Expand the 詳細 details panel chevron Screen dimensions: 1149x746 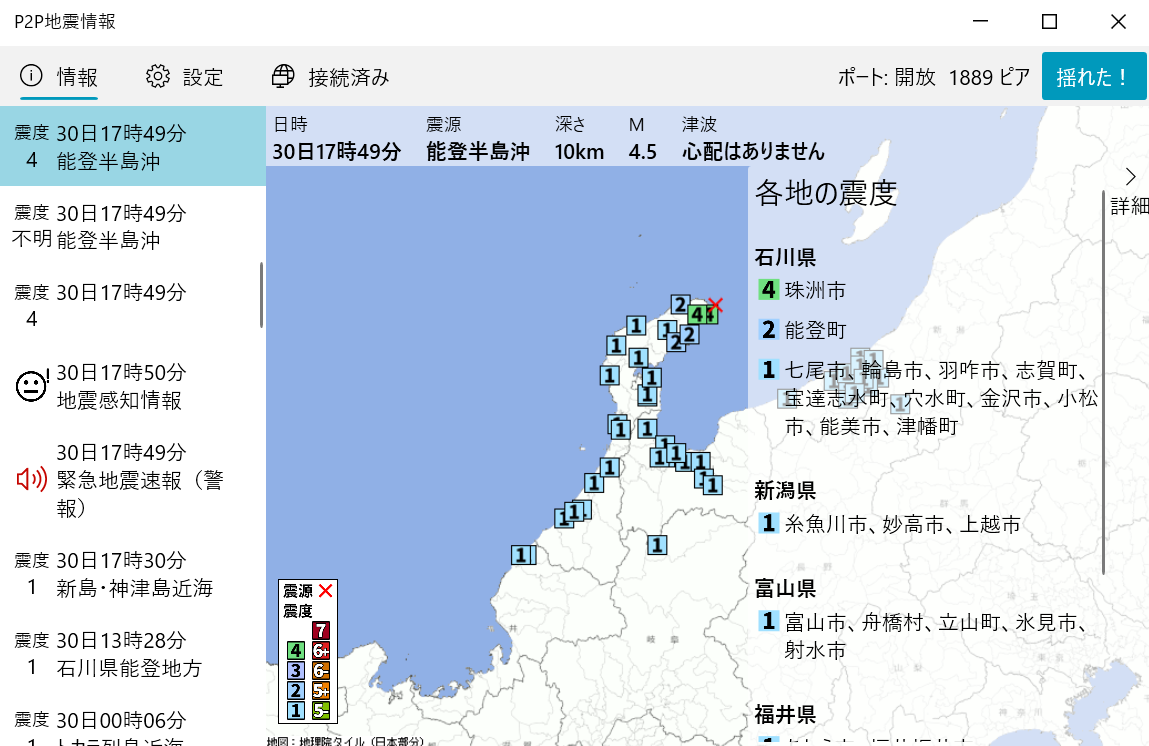(1130, 178)
